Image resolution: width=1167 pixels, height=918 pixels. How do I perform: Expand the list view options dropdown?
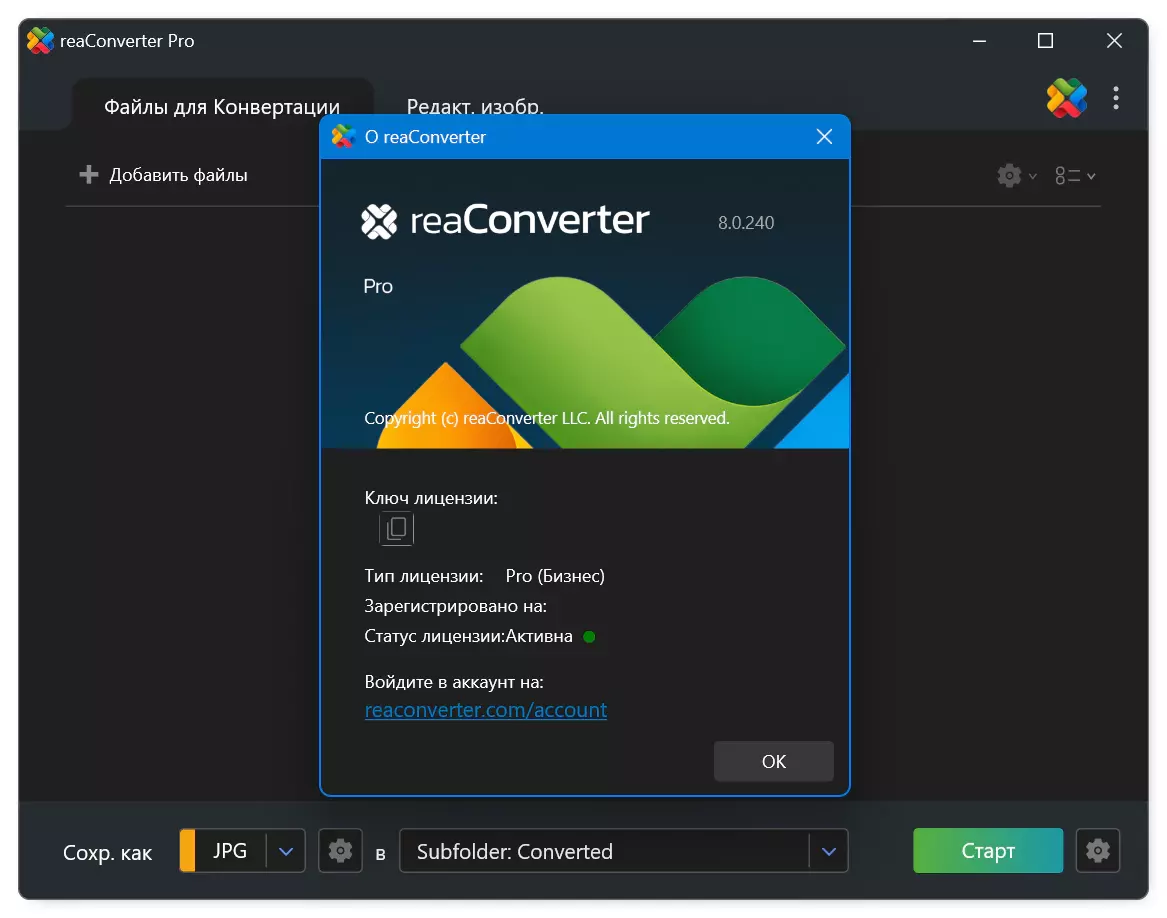coord(1075,176)
